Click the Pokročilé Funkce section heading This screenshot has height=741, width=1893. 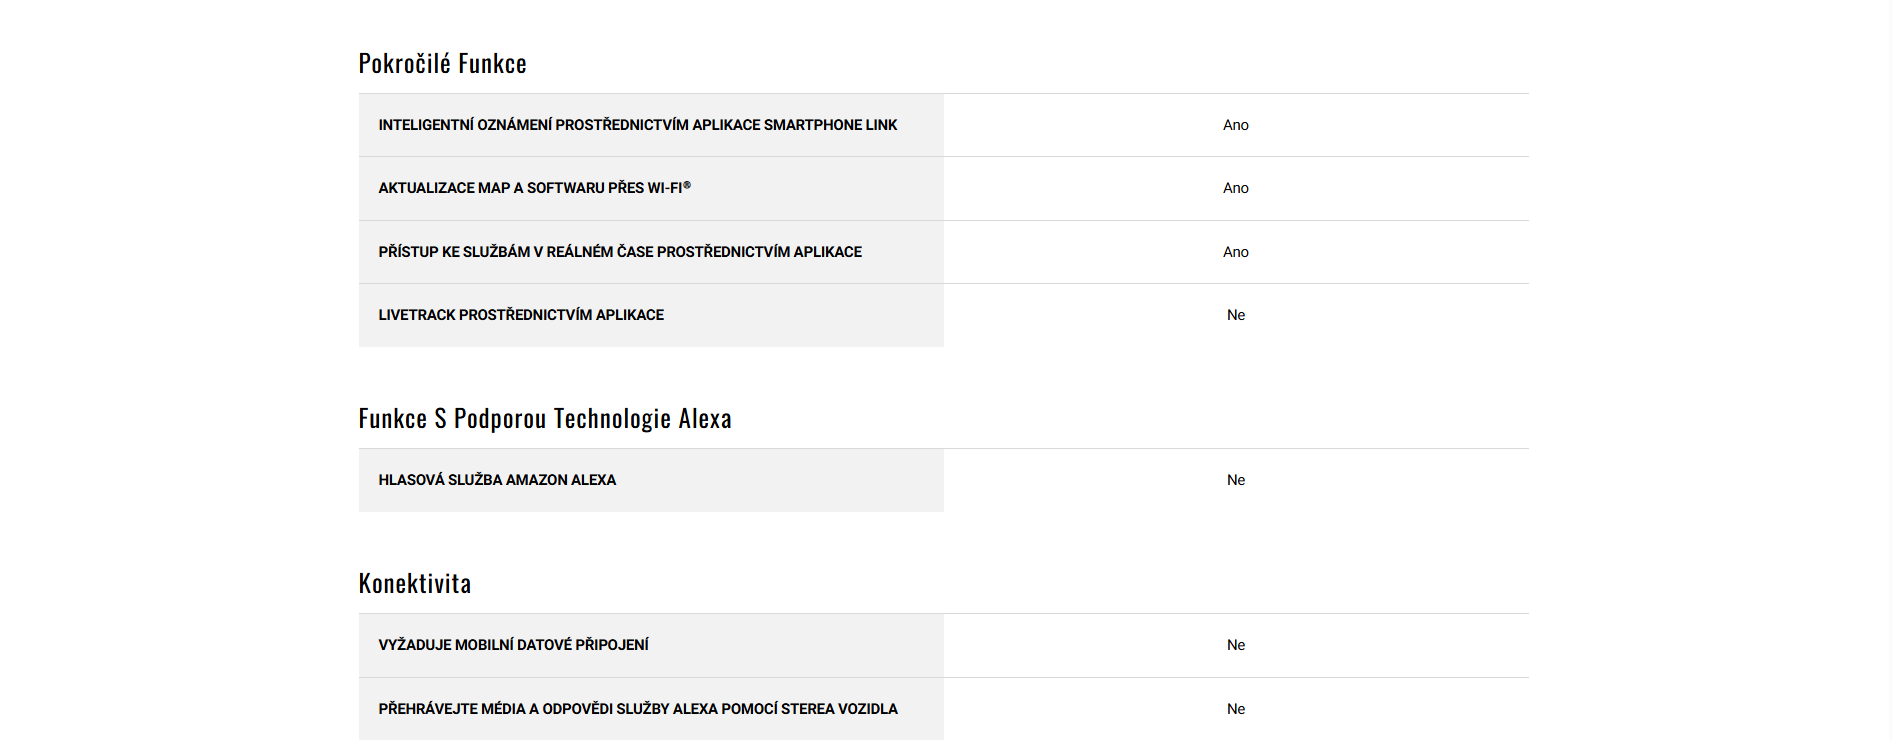(442, 64)
